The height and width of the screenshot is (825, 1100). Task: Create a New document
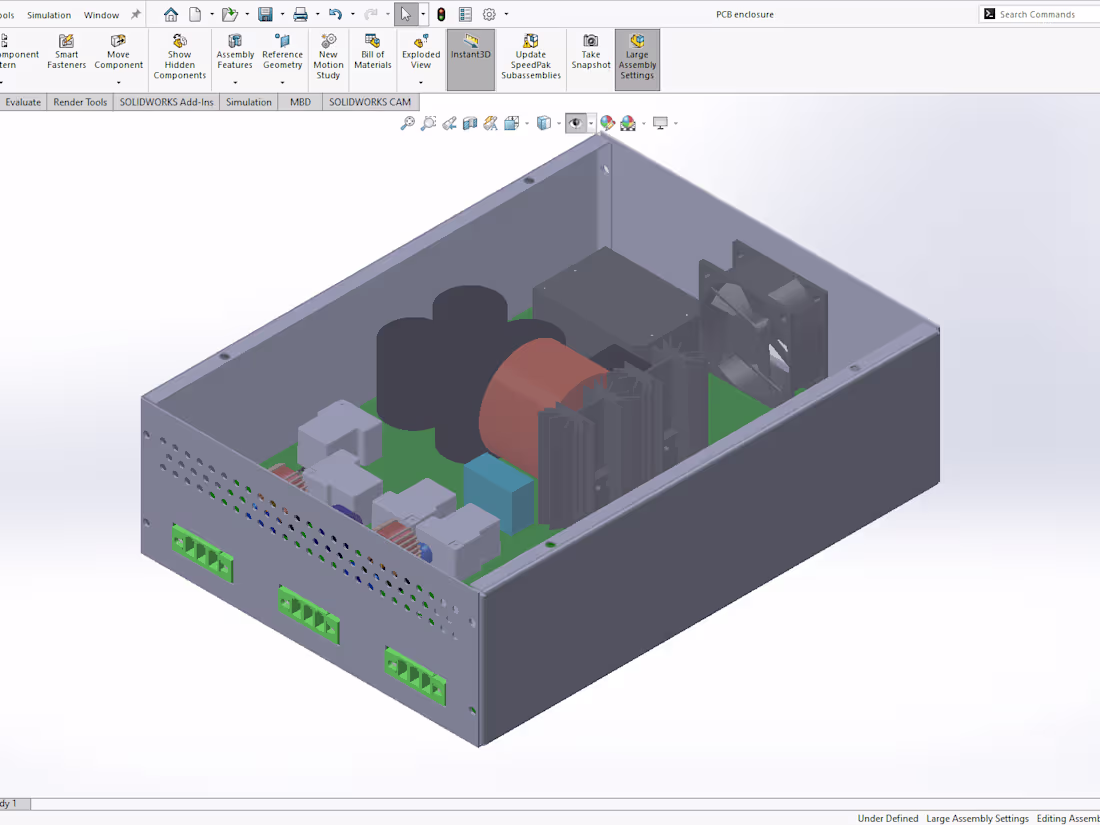(x=195, y=14)
